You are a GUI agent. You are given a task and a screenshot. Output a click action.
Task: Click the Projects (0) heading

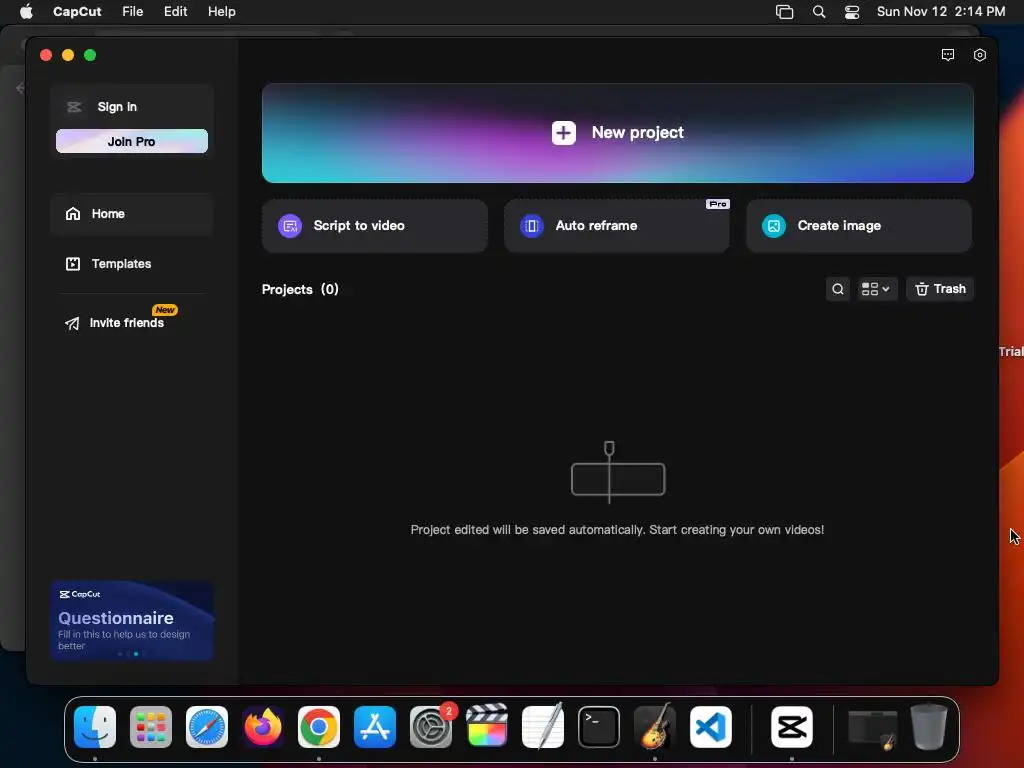(x=300, y=289)
